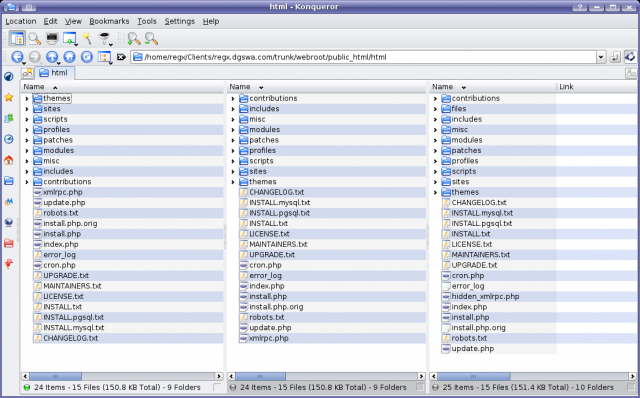Click the File Management view mode icon

click(17, 39)
